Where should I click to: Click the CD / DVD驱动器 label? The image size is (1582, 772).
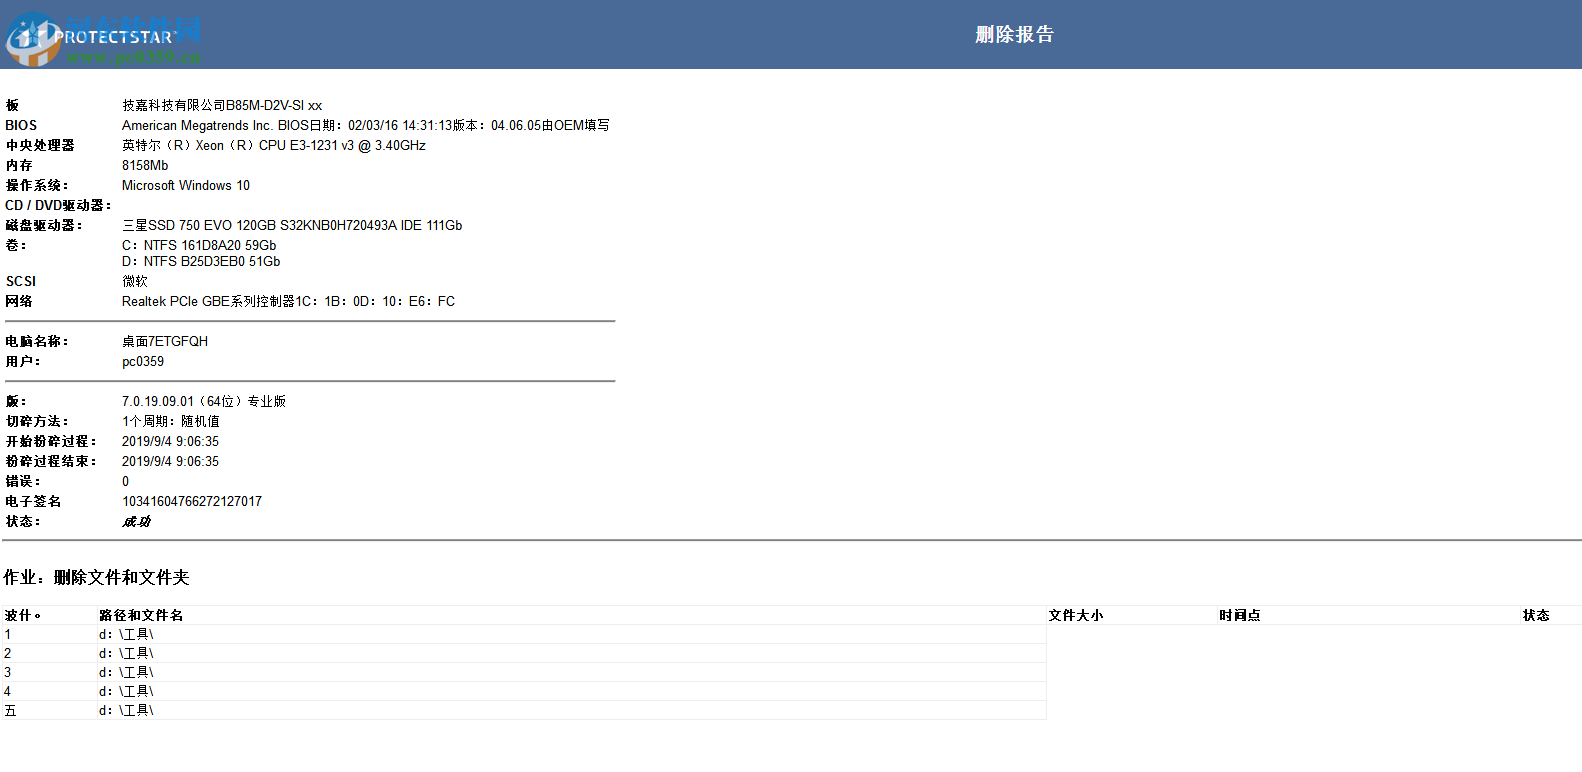point(58,205)
